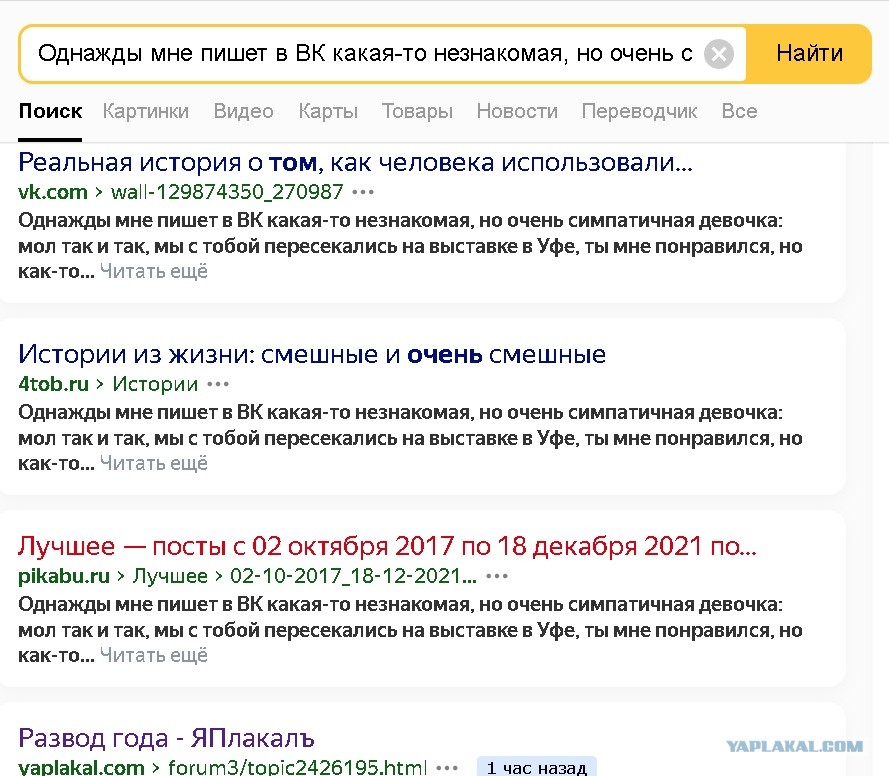
Task: Open the Товары tab
Action: point(417,111)
